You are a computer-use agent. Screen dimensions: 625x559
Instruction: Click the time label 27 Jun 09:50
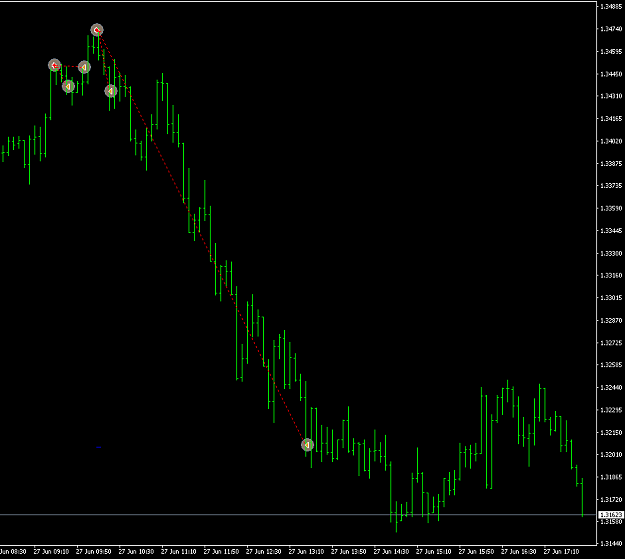coord(94,552)
